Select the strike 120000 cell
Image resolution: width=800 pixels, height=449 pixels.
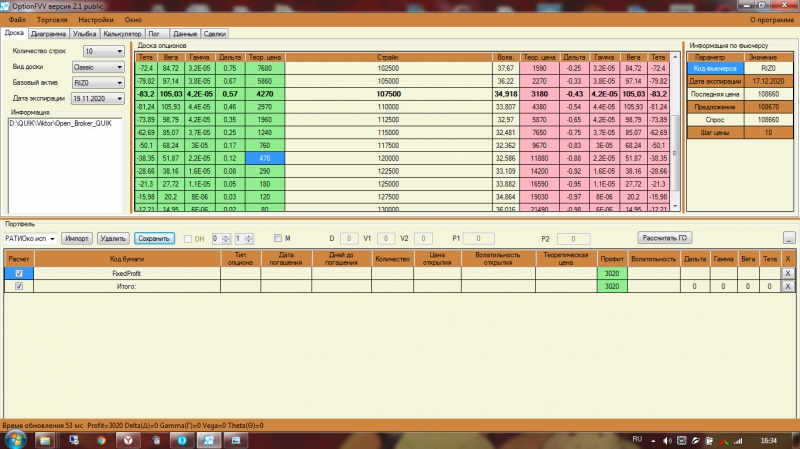pos(388,158)
